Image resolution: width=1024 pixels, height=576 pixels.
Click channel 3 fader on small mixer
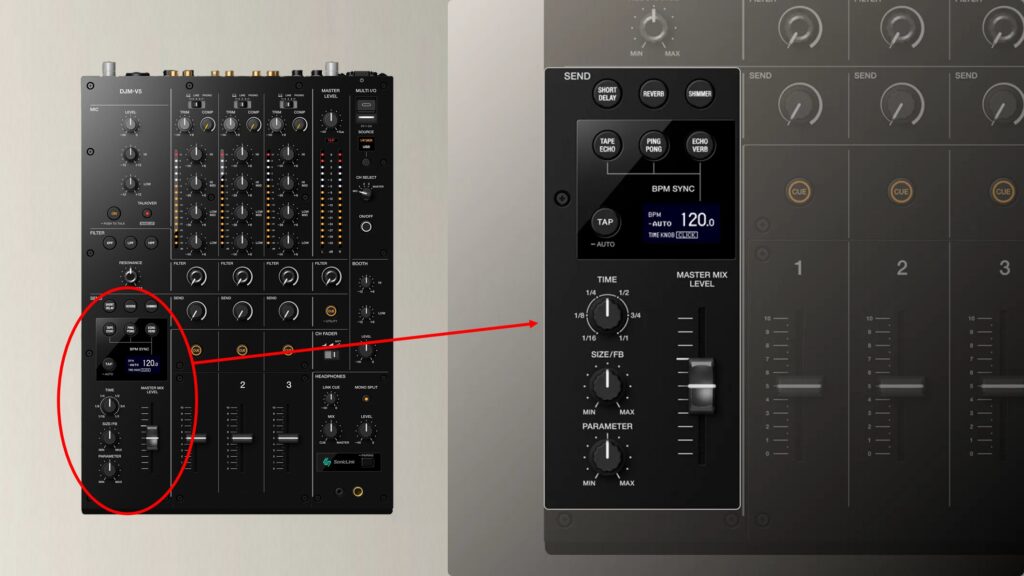(288, 438)
